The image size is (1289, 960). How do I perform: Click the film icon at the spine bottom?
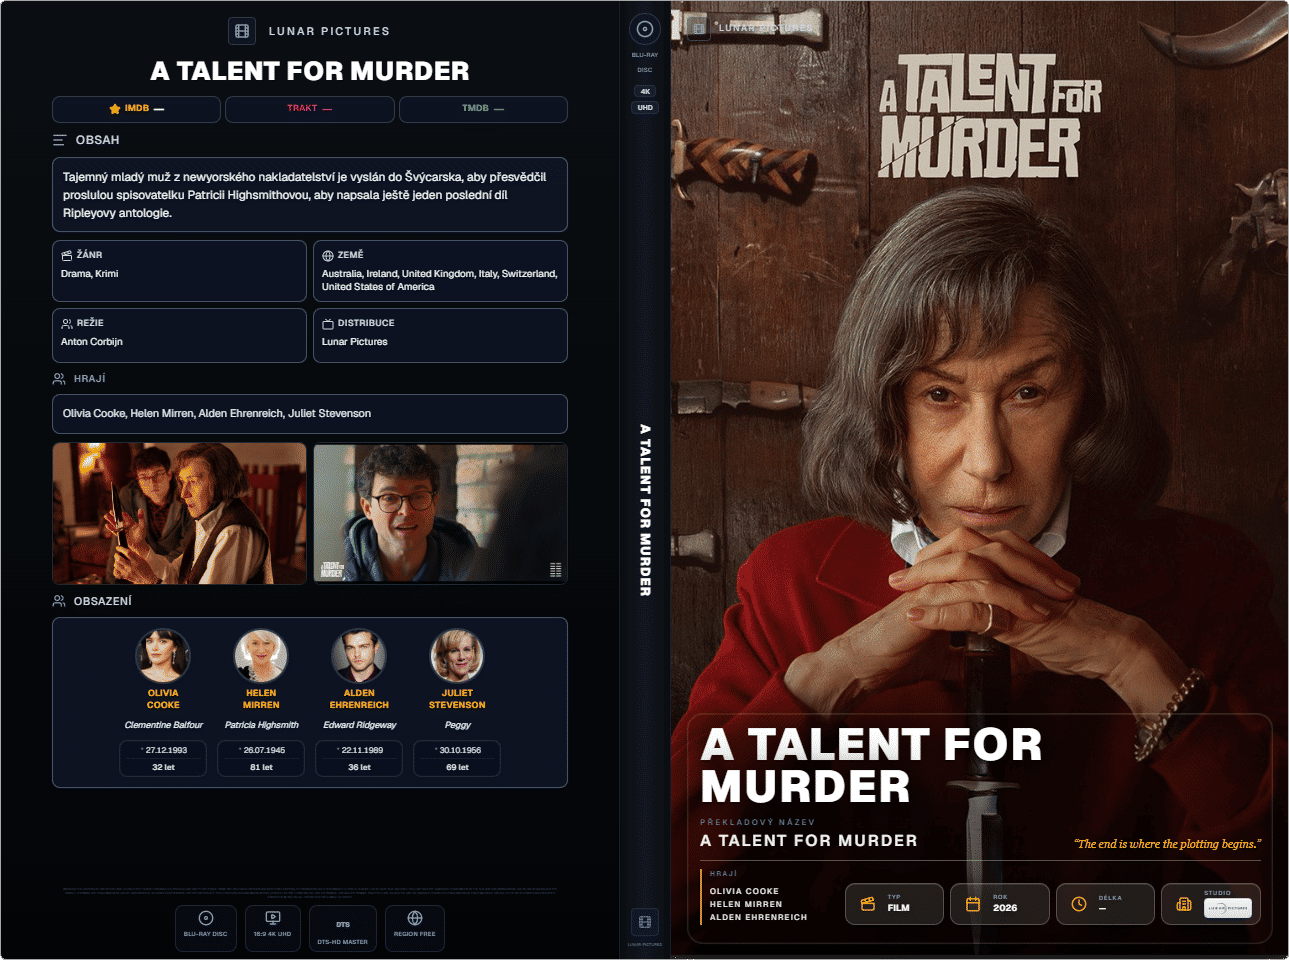point(645,921)
